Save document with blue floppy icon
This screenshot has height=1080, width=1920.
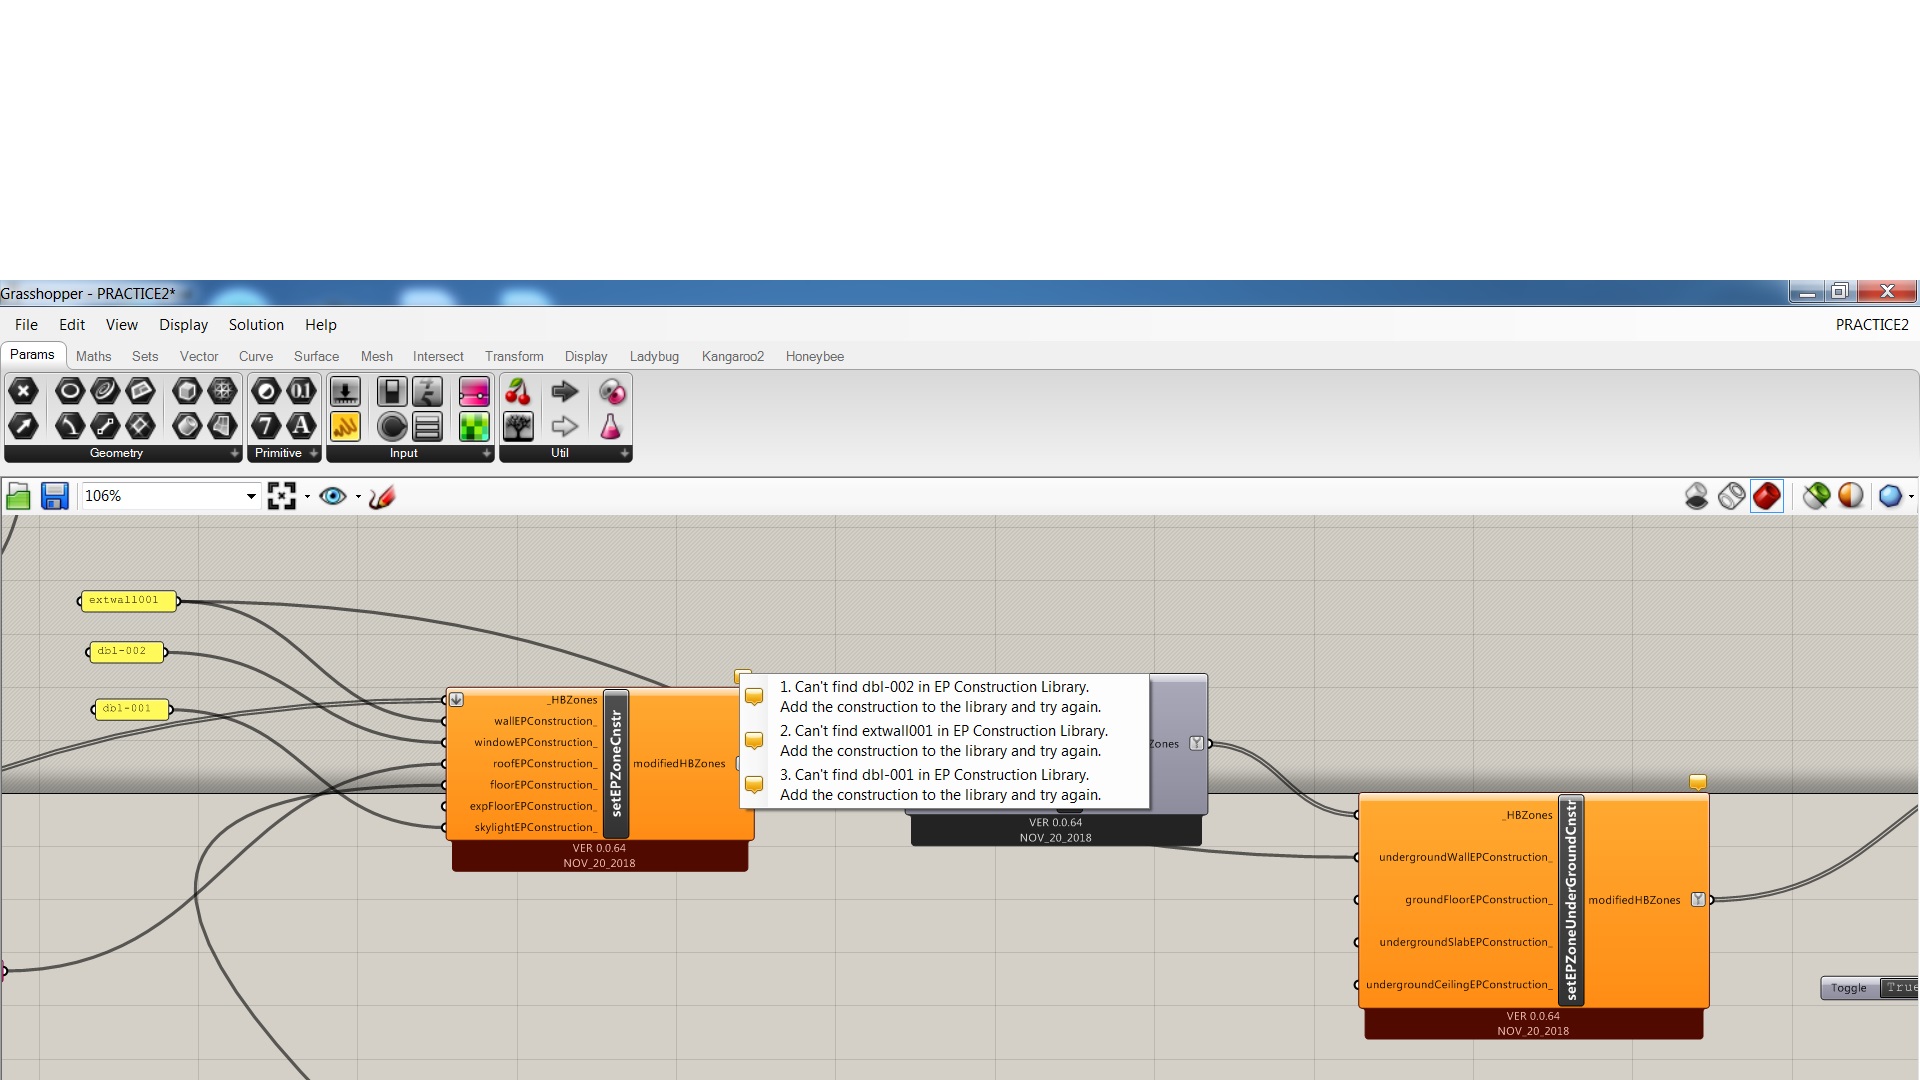tap(54, 496)
